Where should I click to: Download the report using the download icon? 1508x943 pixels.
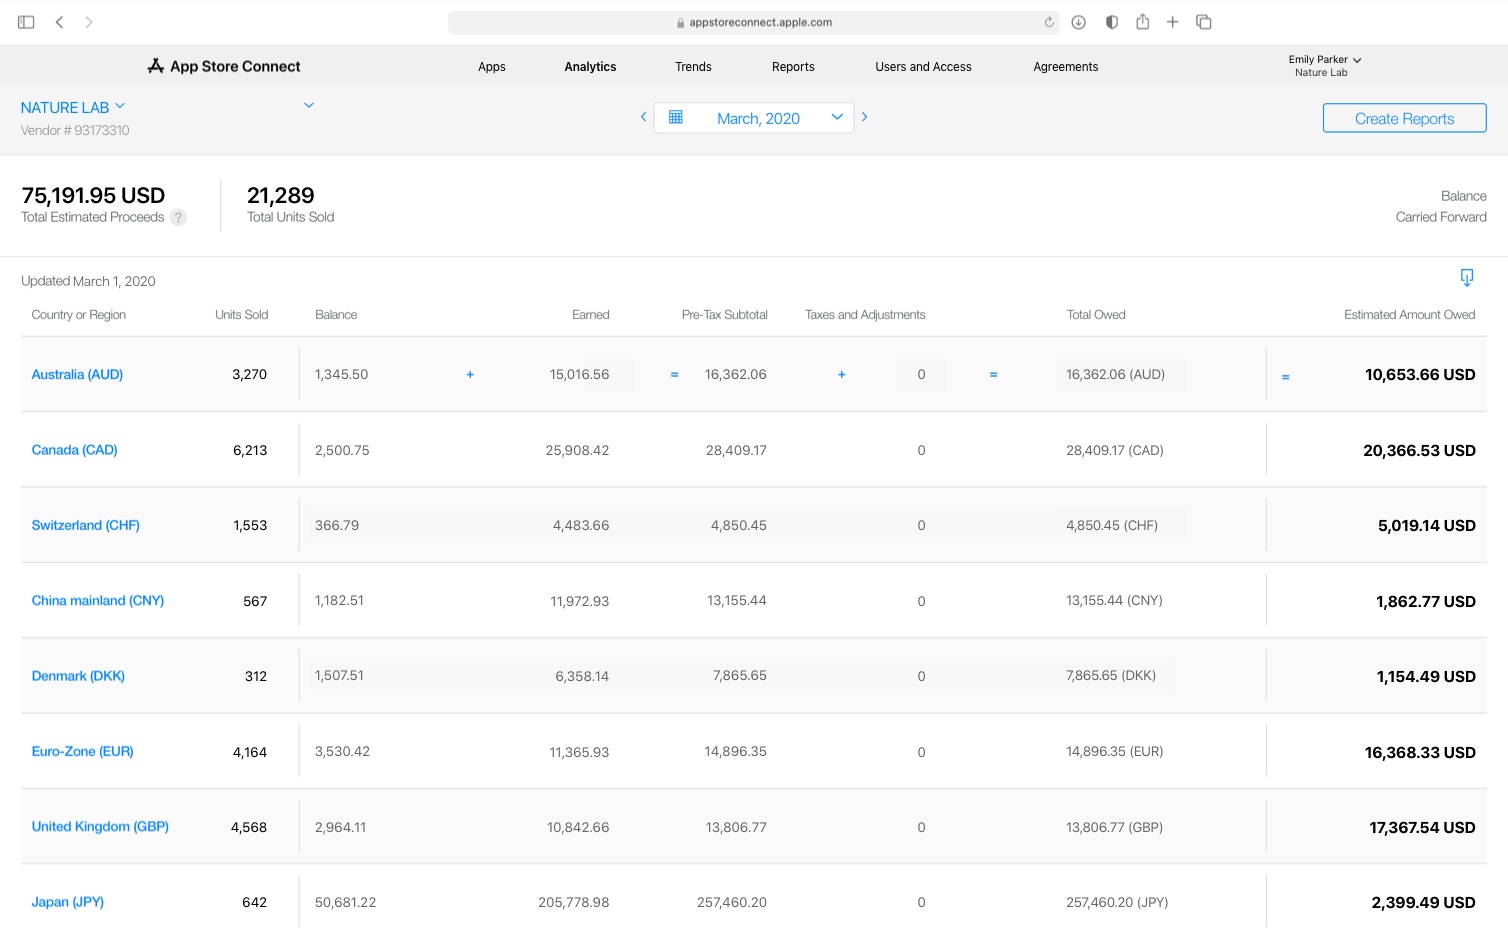coord(1467,278)
